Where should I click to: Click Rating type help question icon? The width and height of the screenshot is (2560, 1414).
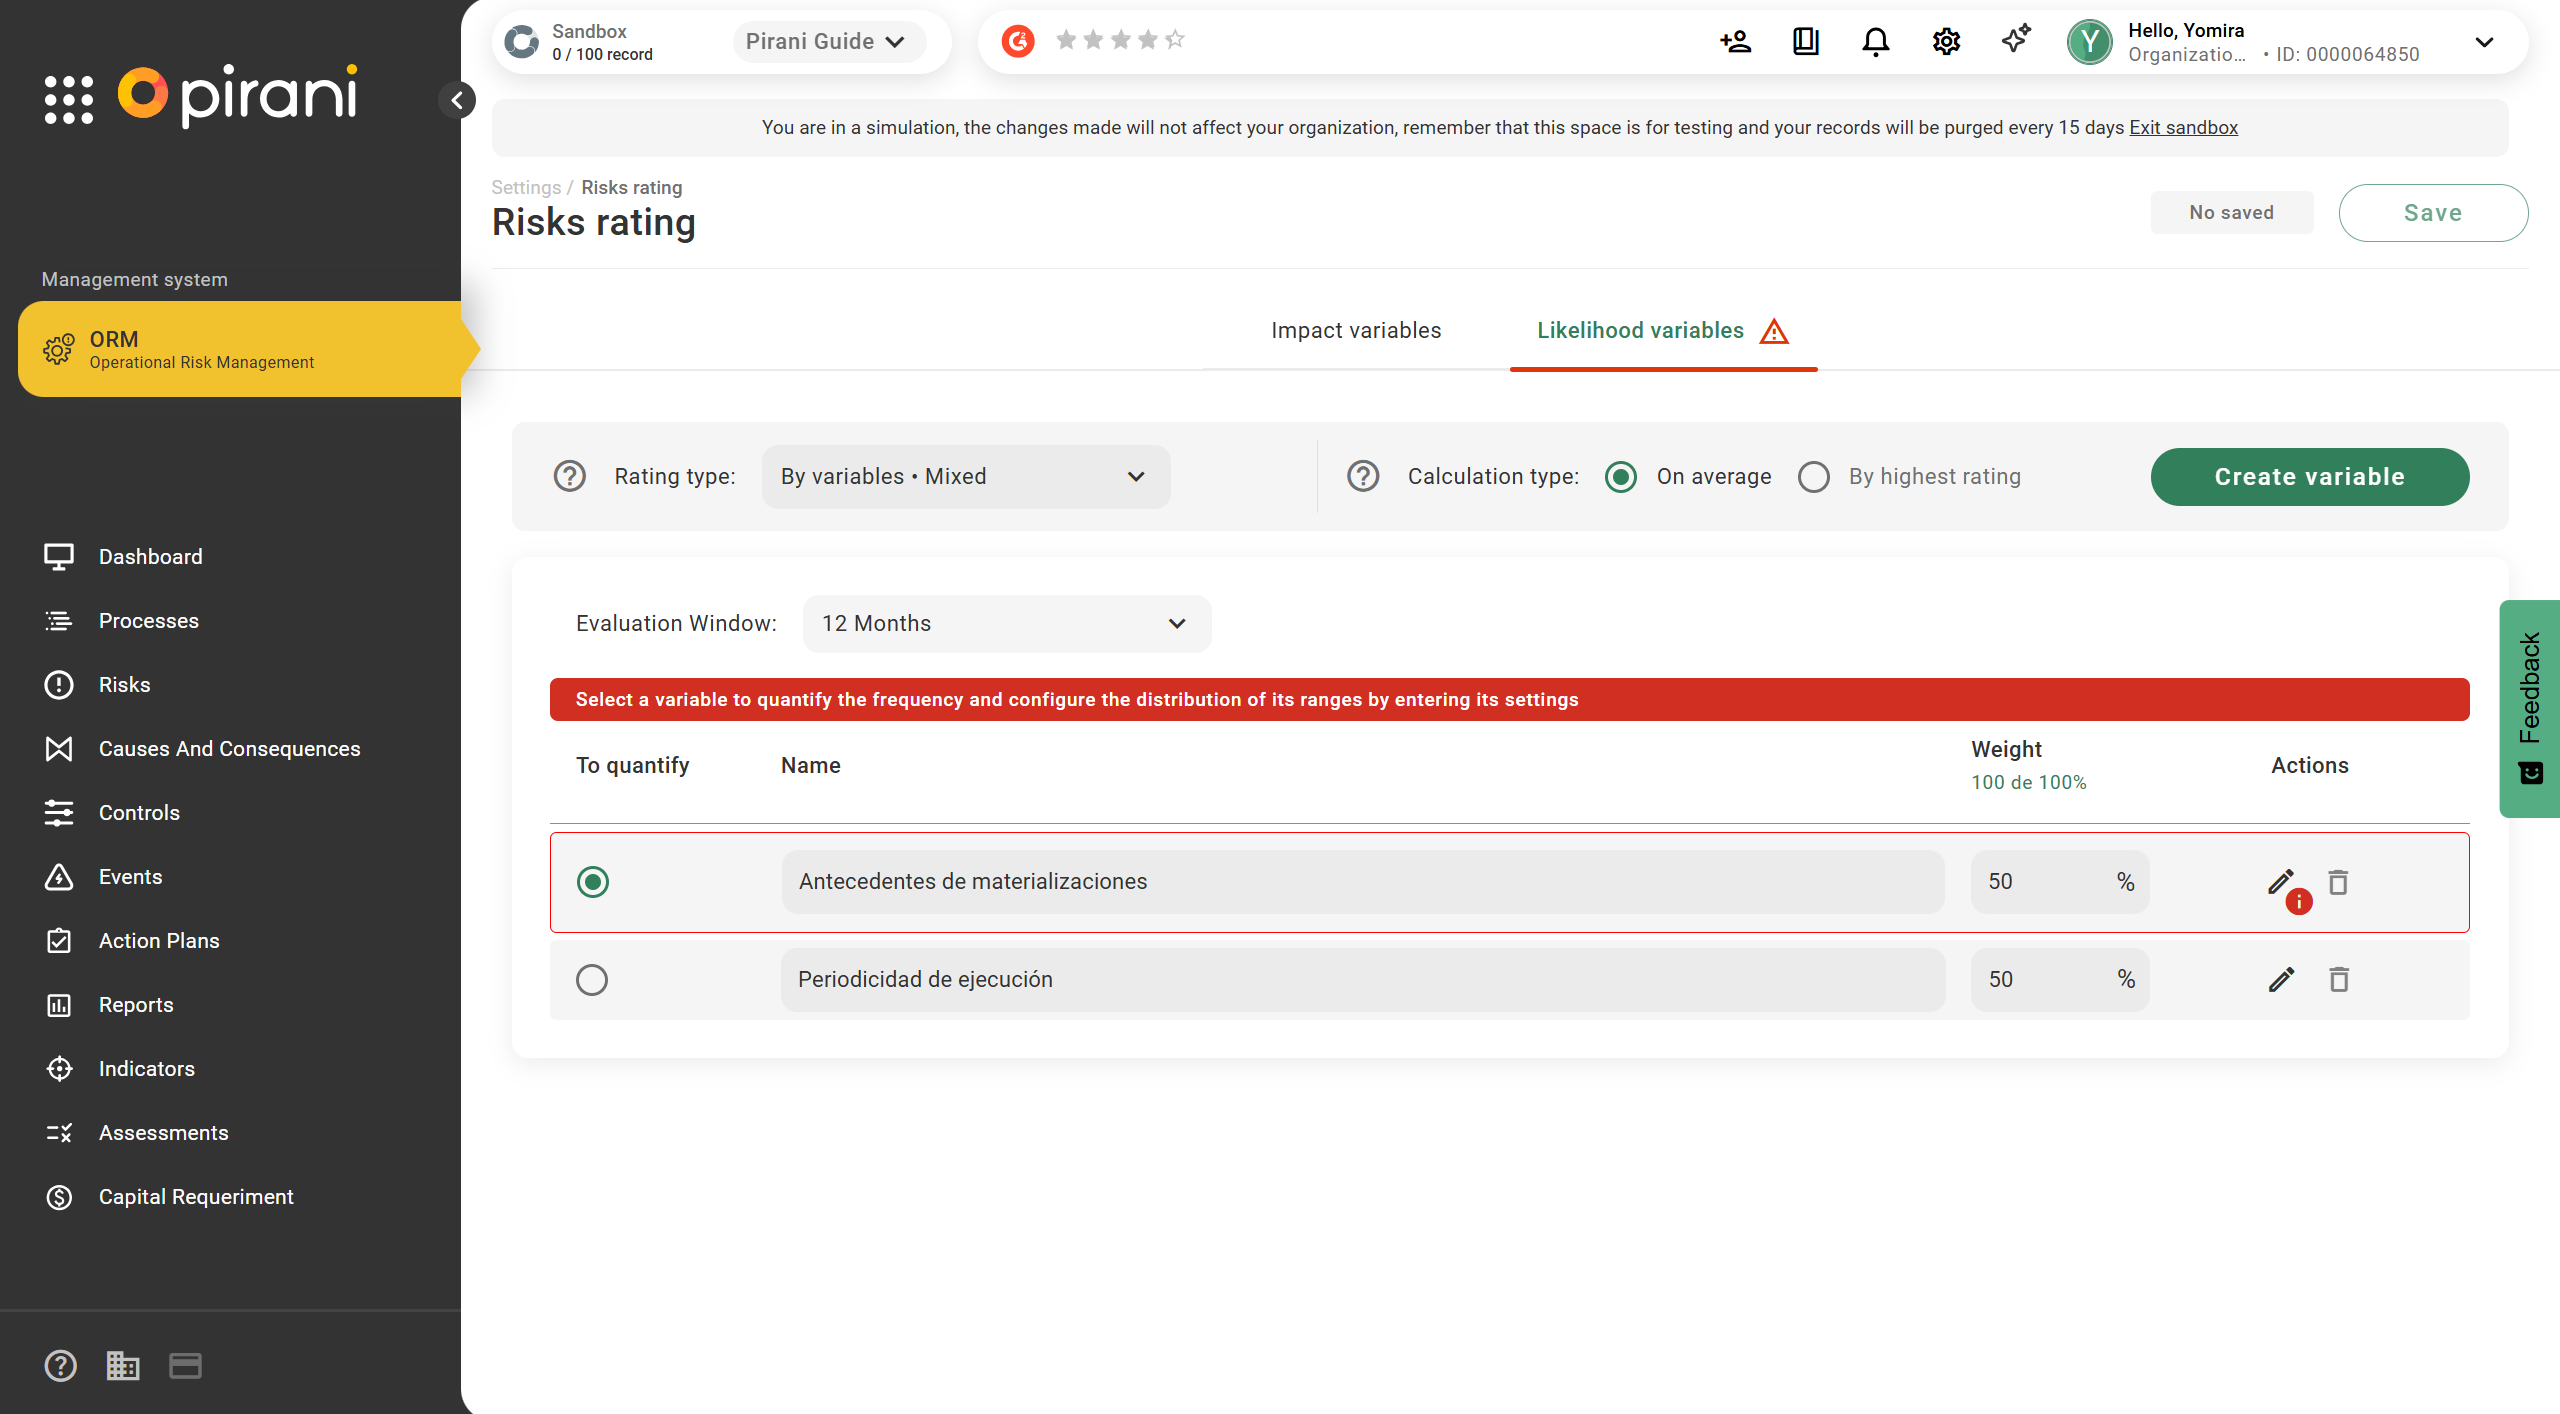click(570, 476)
